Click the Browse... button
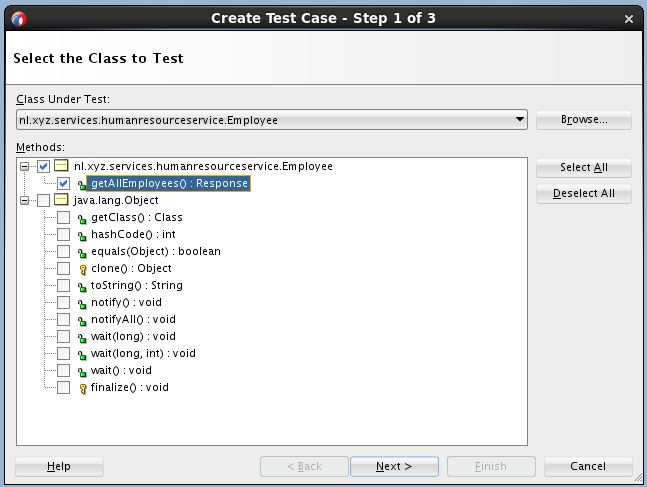 click(x=584, y=120)
